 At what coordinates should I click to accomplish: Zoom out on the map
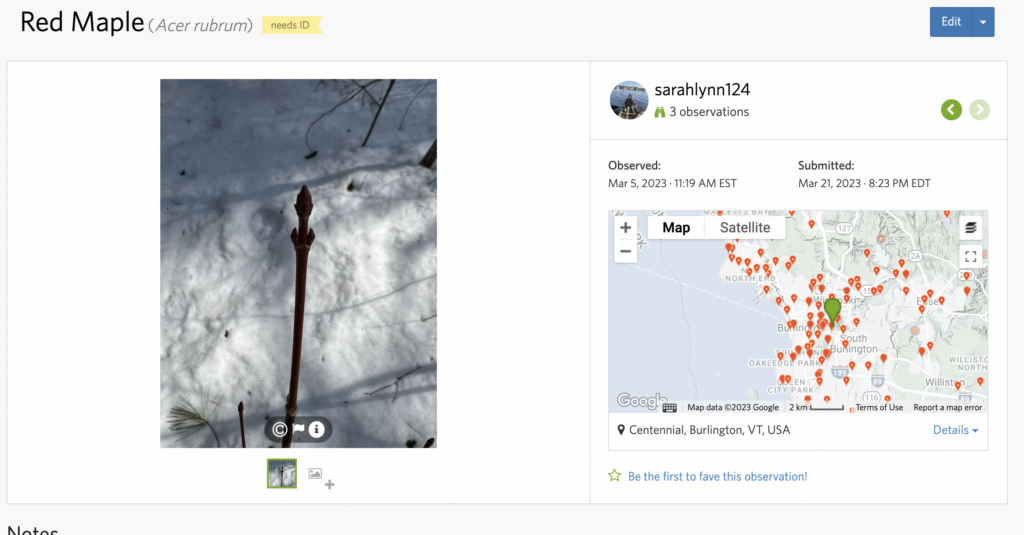(x=625, y=251)
